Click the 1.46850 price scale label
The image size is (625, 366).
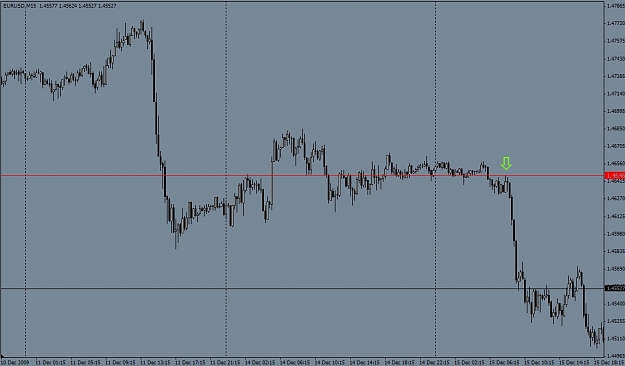[x=616, y=128]
